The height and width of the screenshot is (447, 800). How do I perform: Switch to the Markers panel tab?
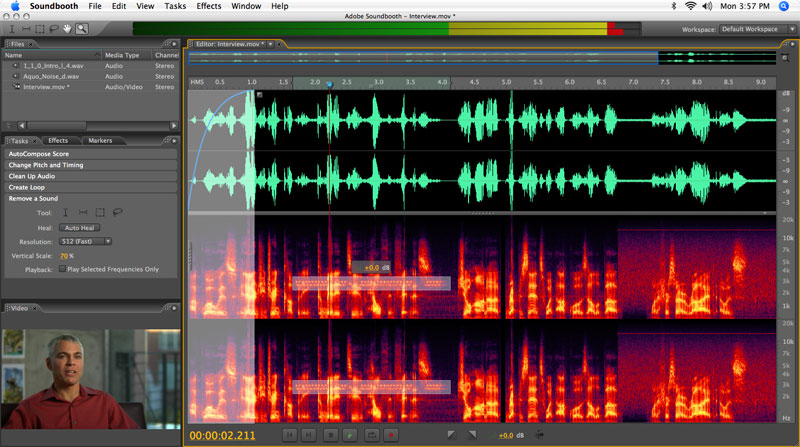(100, 140)
